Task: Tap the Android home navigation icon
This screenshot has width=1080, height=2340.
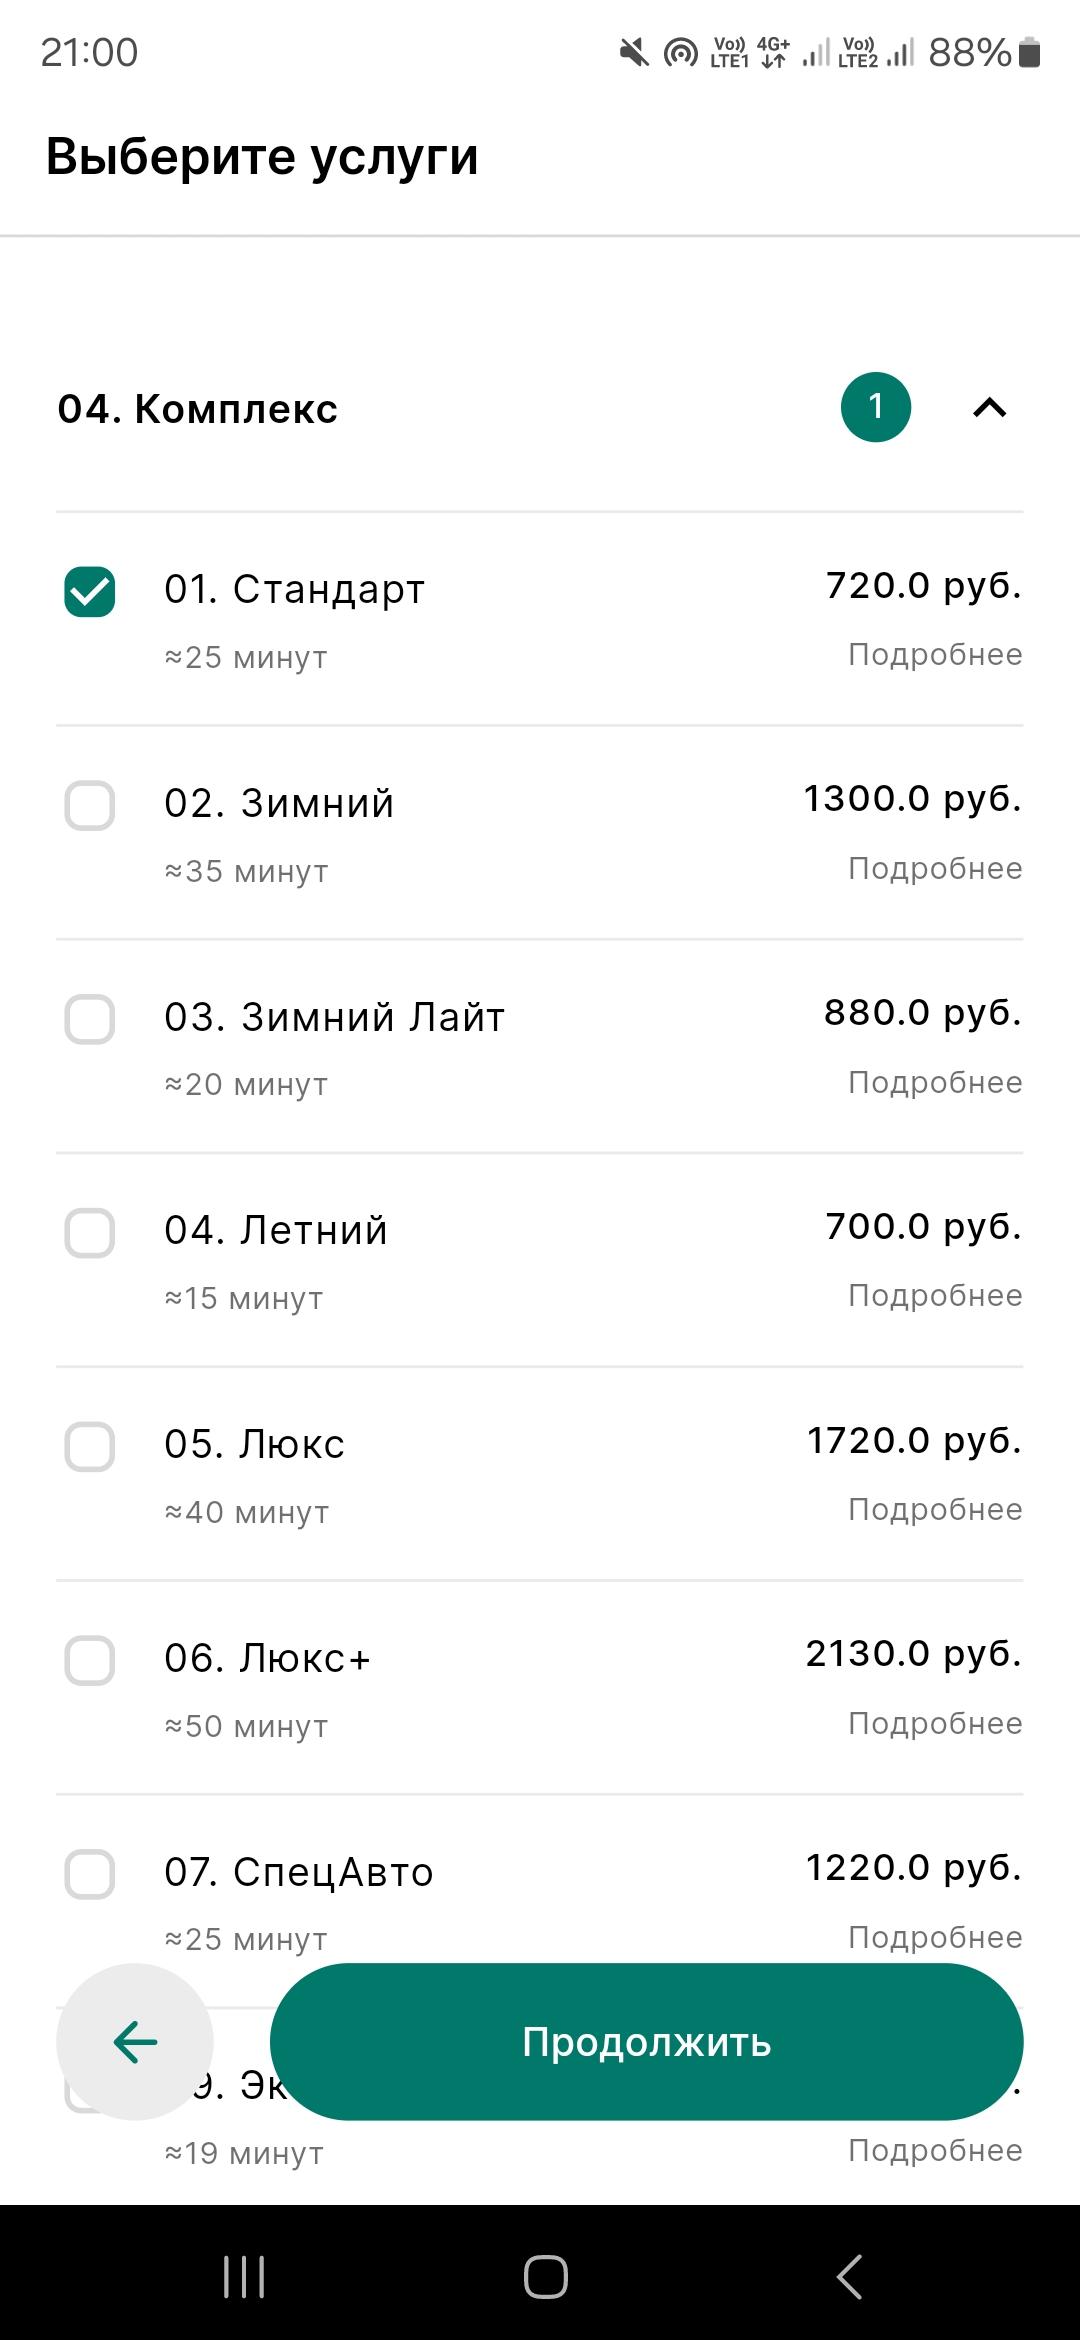Action: pos(546,2277)
